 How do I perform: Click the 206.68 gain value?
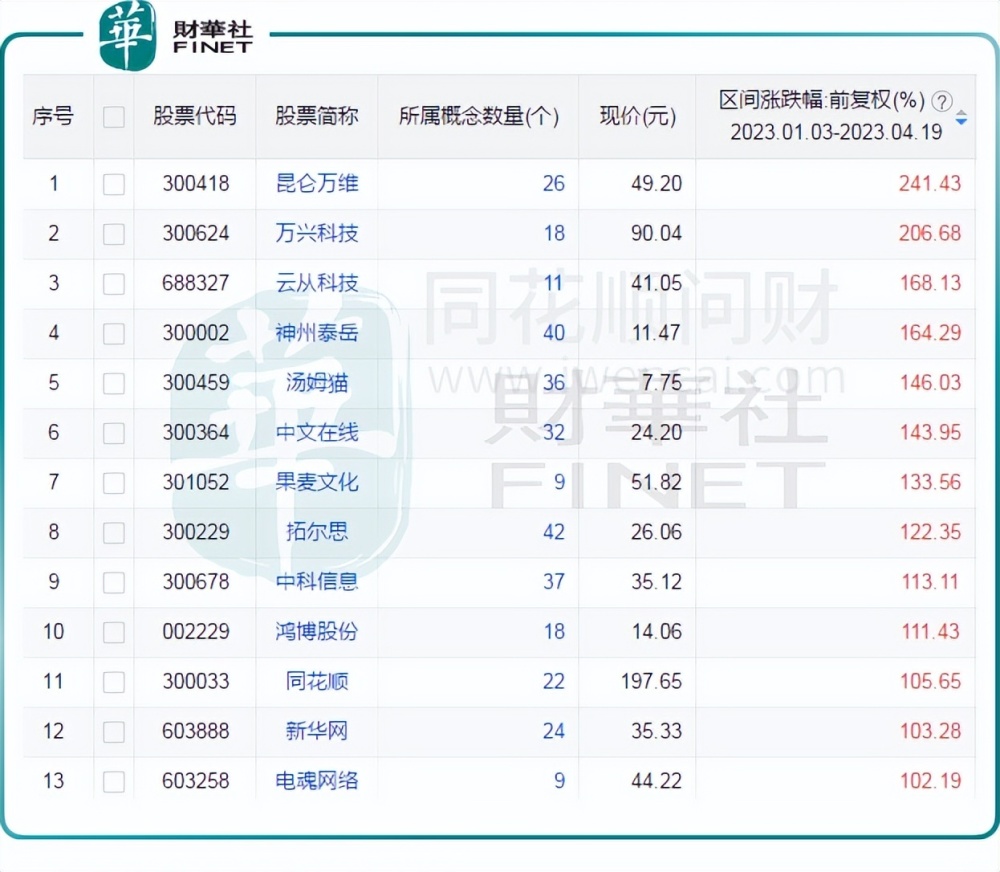930,233
